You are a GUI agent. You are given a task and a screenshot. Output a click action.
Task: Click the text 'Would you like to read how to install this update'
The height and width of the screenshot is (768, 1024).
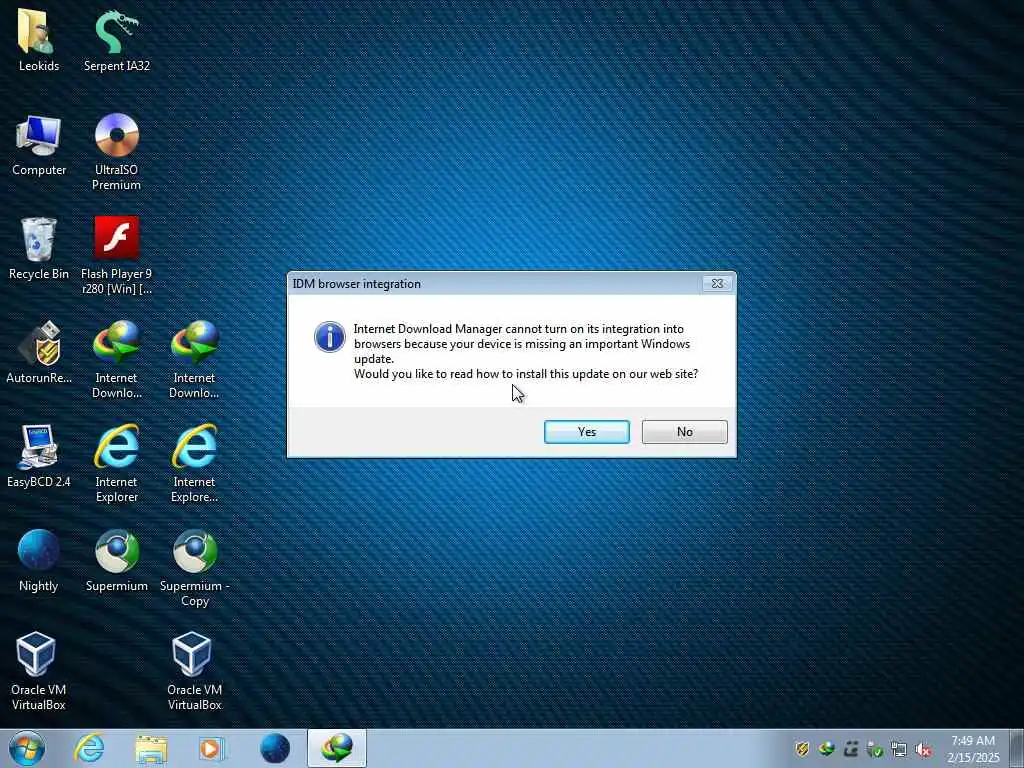tap(481, 374)
